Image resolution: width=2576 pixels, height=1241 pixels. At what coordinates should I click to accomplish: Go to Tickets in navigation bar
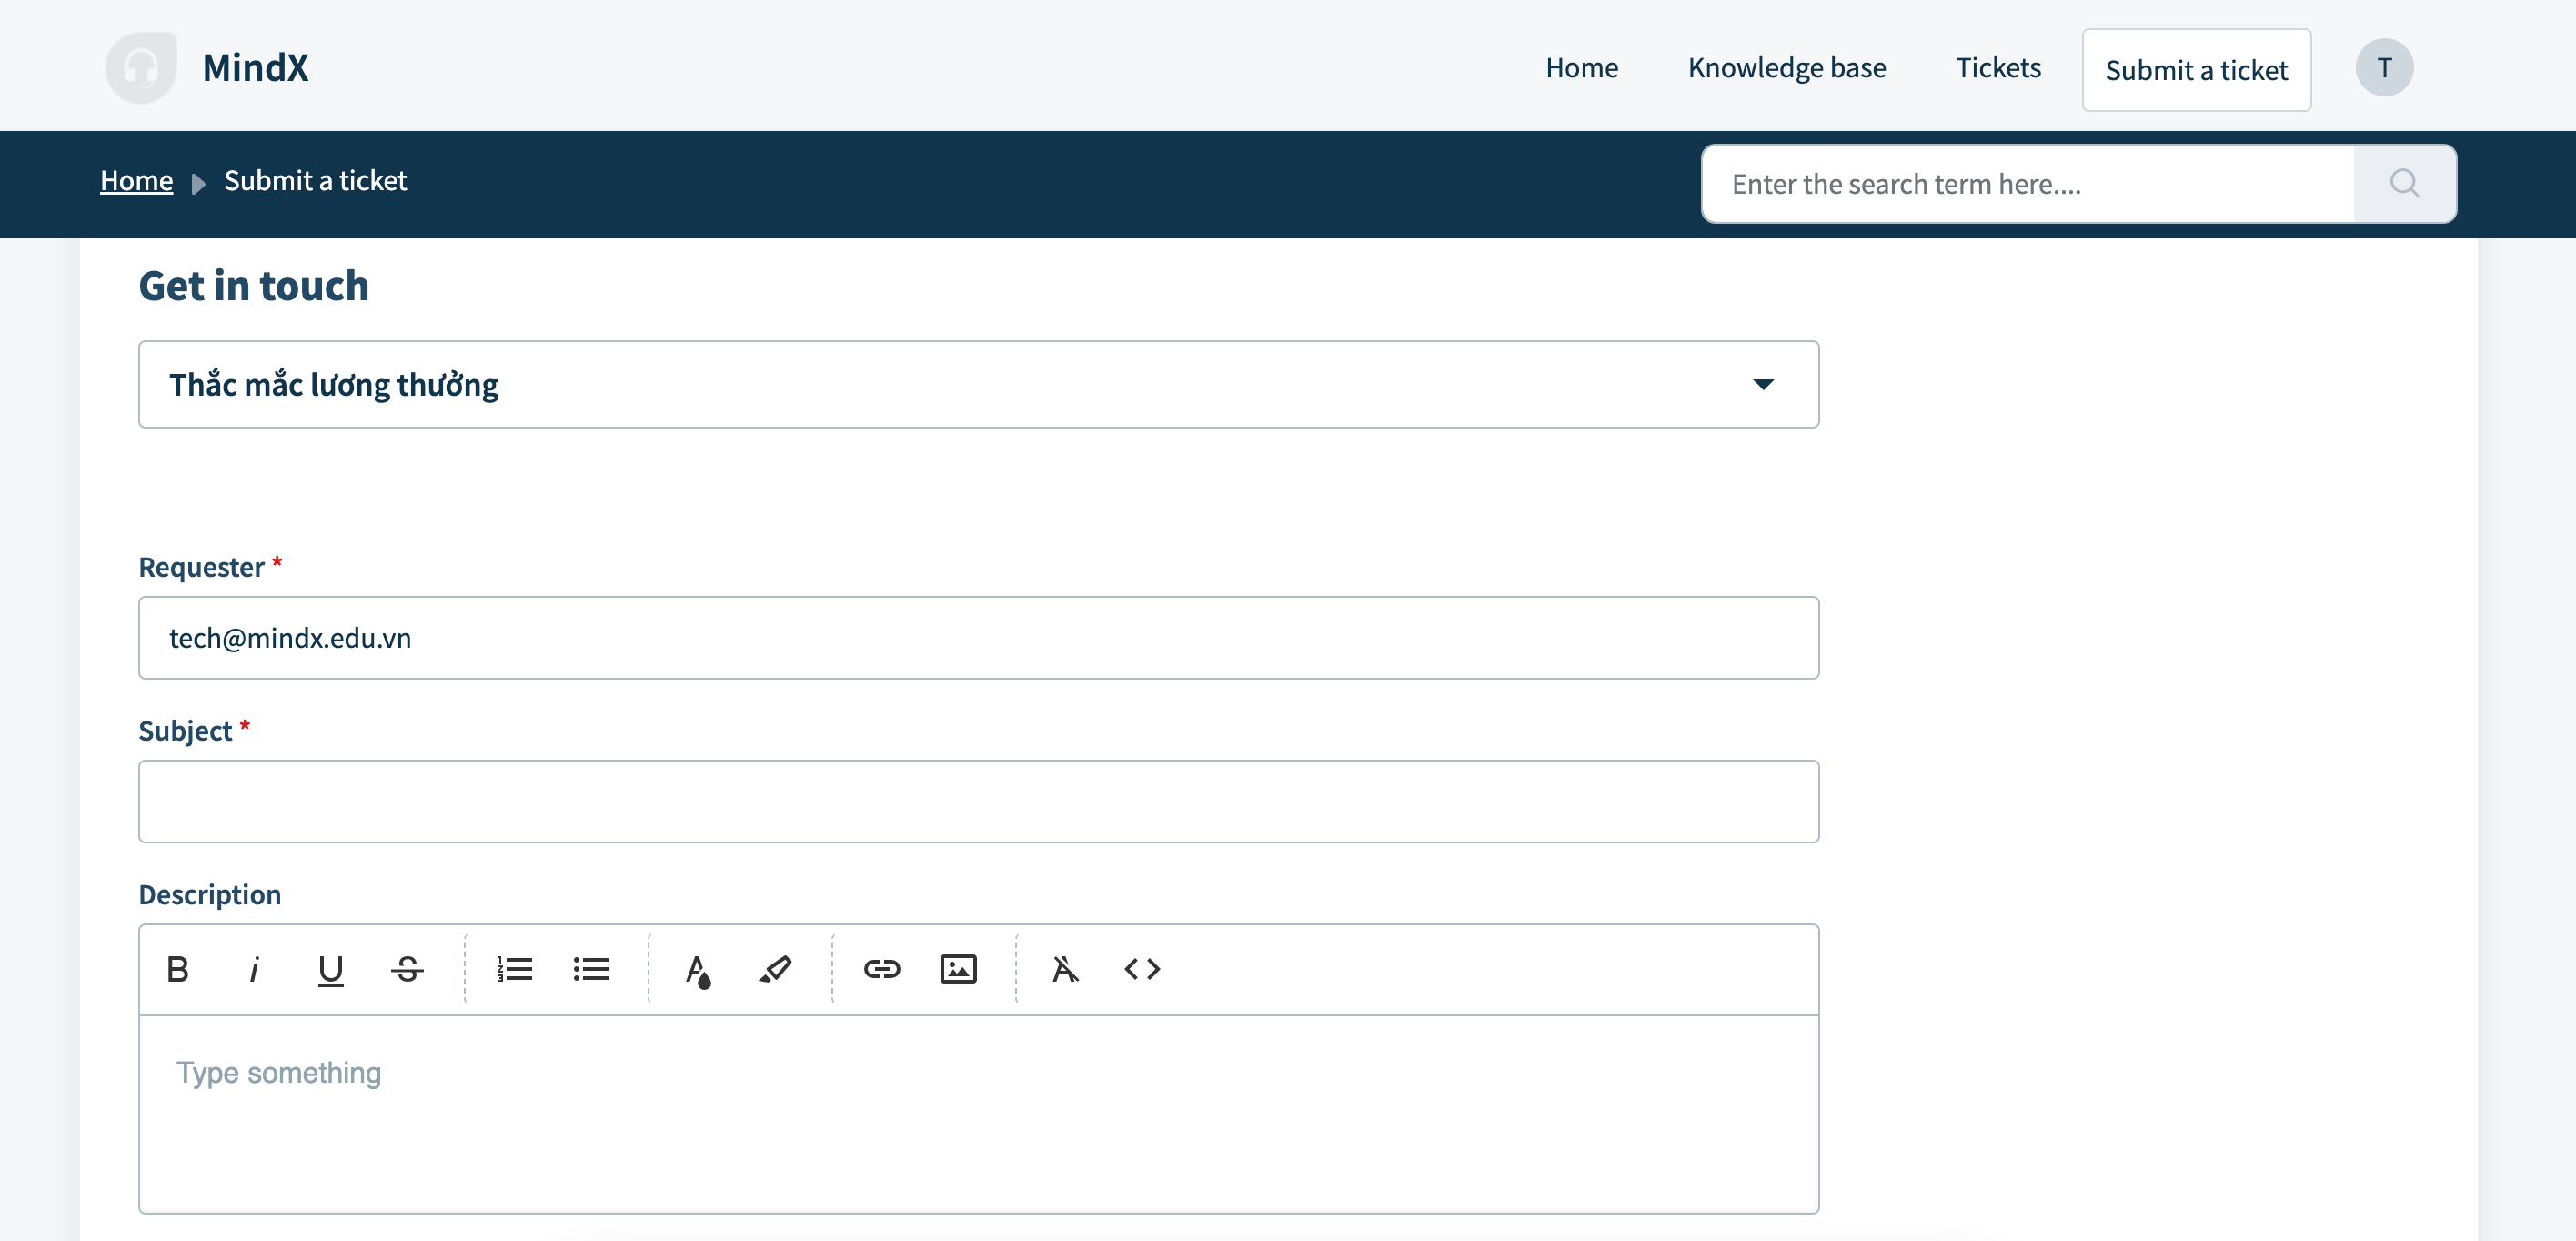point(1998,68)
